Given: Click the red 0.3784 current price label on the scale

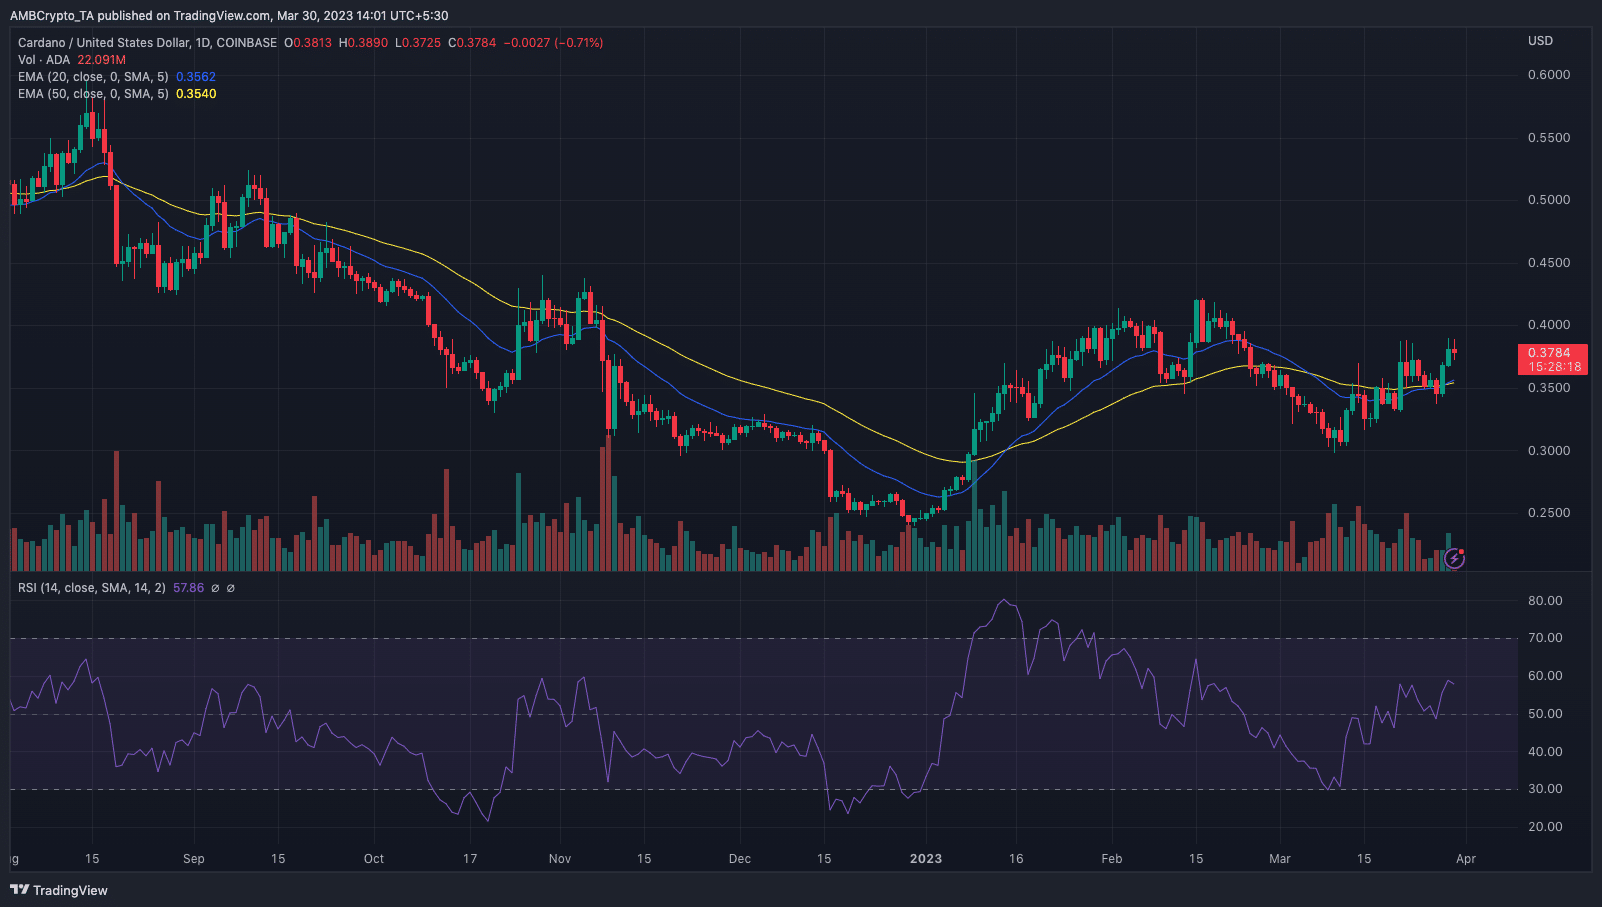Looking at the screenshot, I should point(1549,353).
